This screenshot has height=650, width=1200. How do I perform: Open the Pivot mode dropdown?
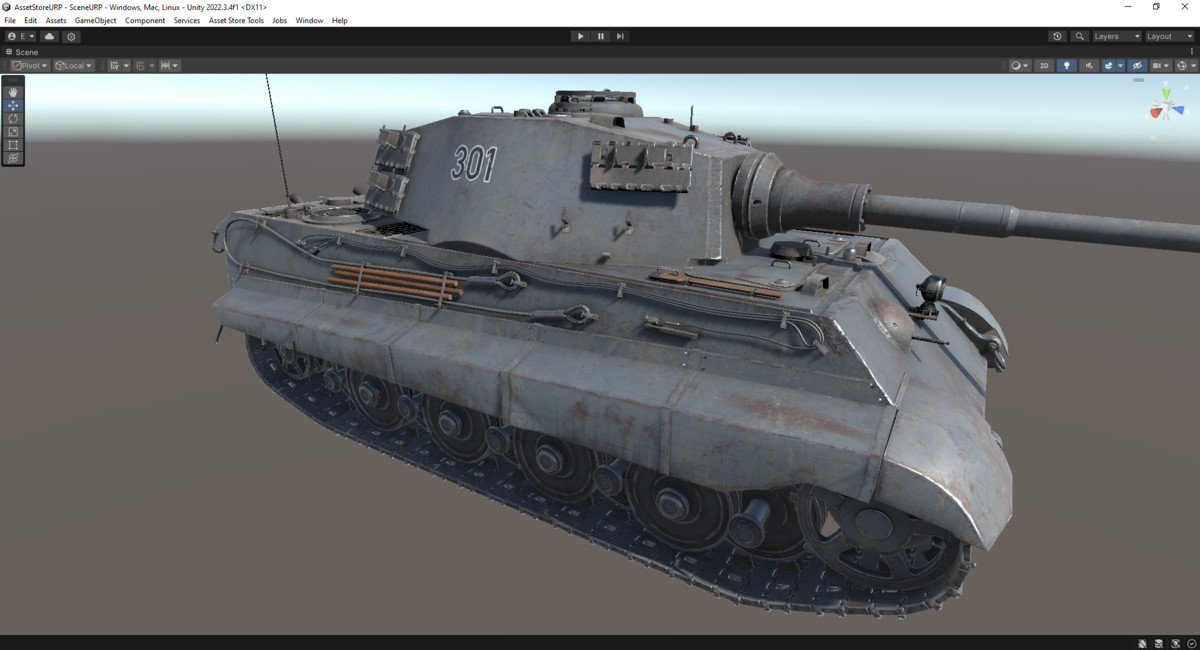(x=29, y=65)
